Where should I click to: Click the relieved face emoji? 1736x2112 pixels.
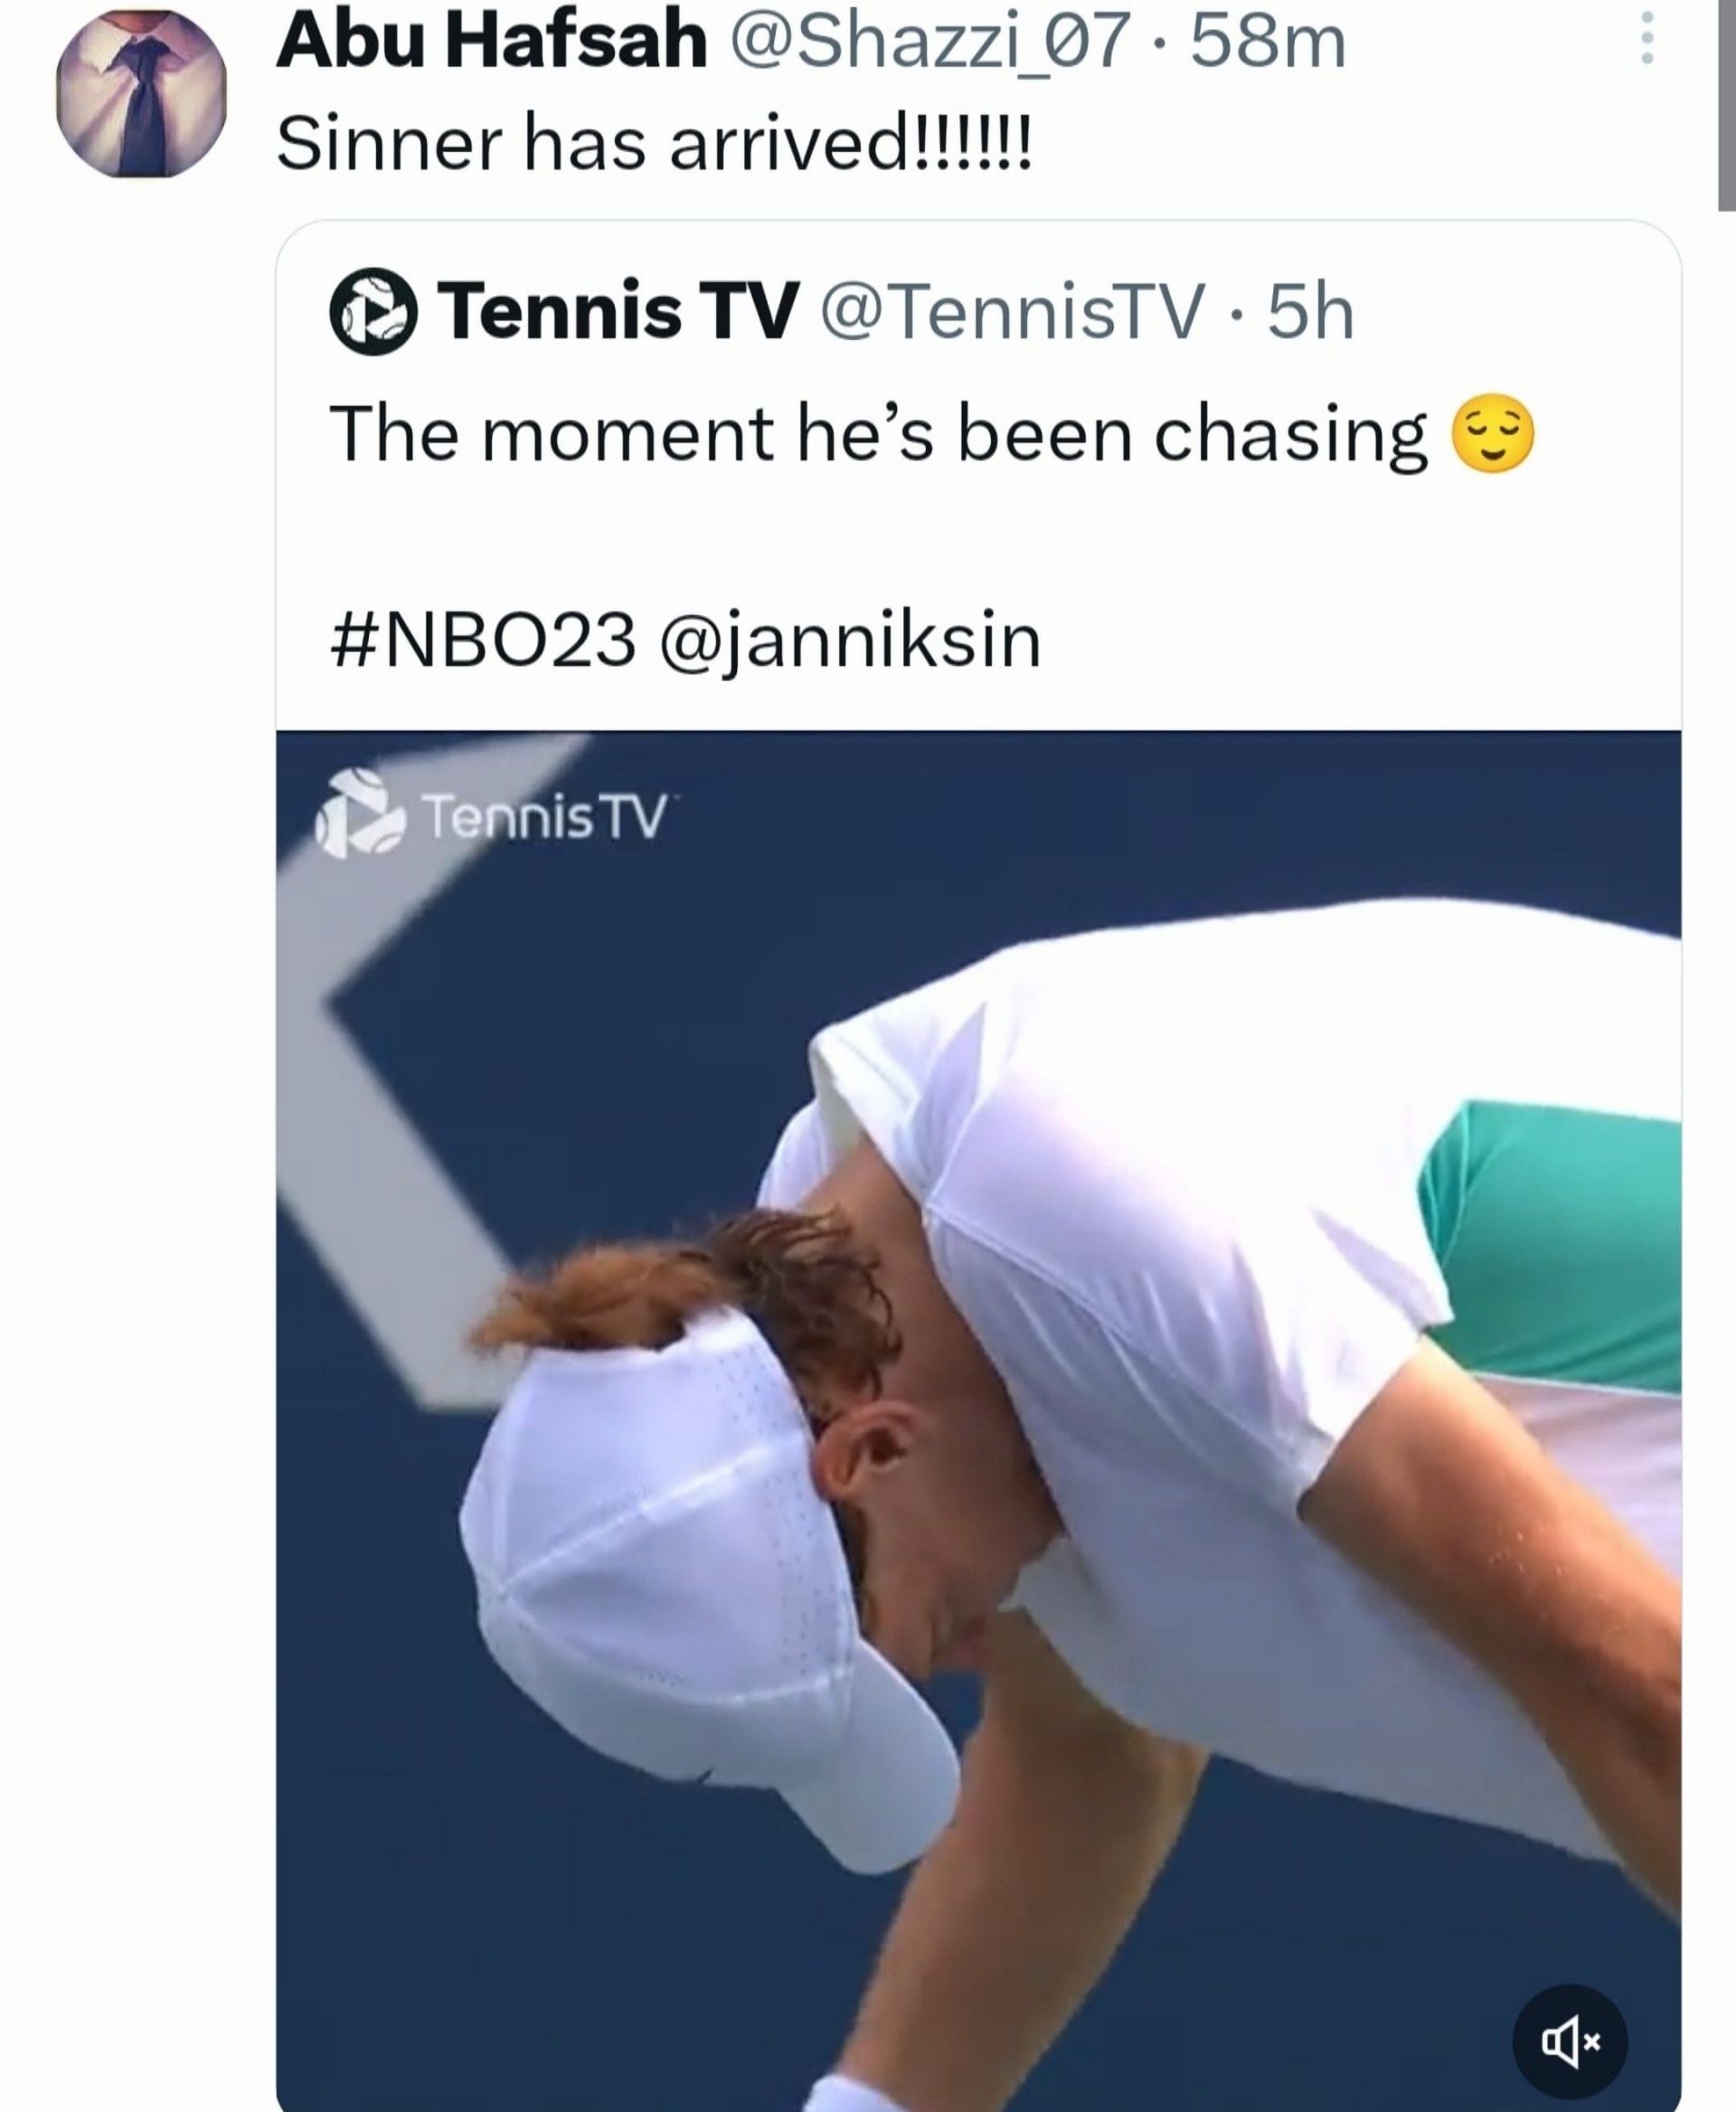pos(1491,435)
